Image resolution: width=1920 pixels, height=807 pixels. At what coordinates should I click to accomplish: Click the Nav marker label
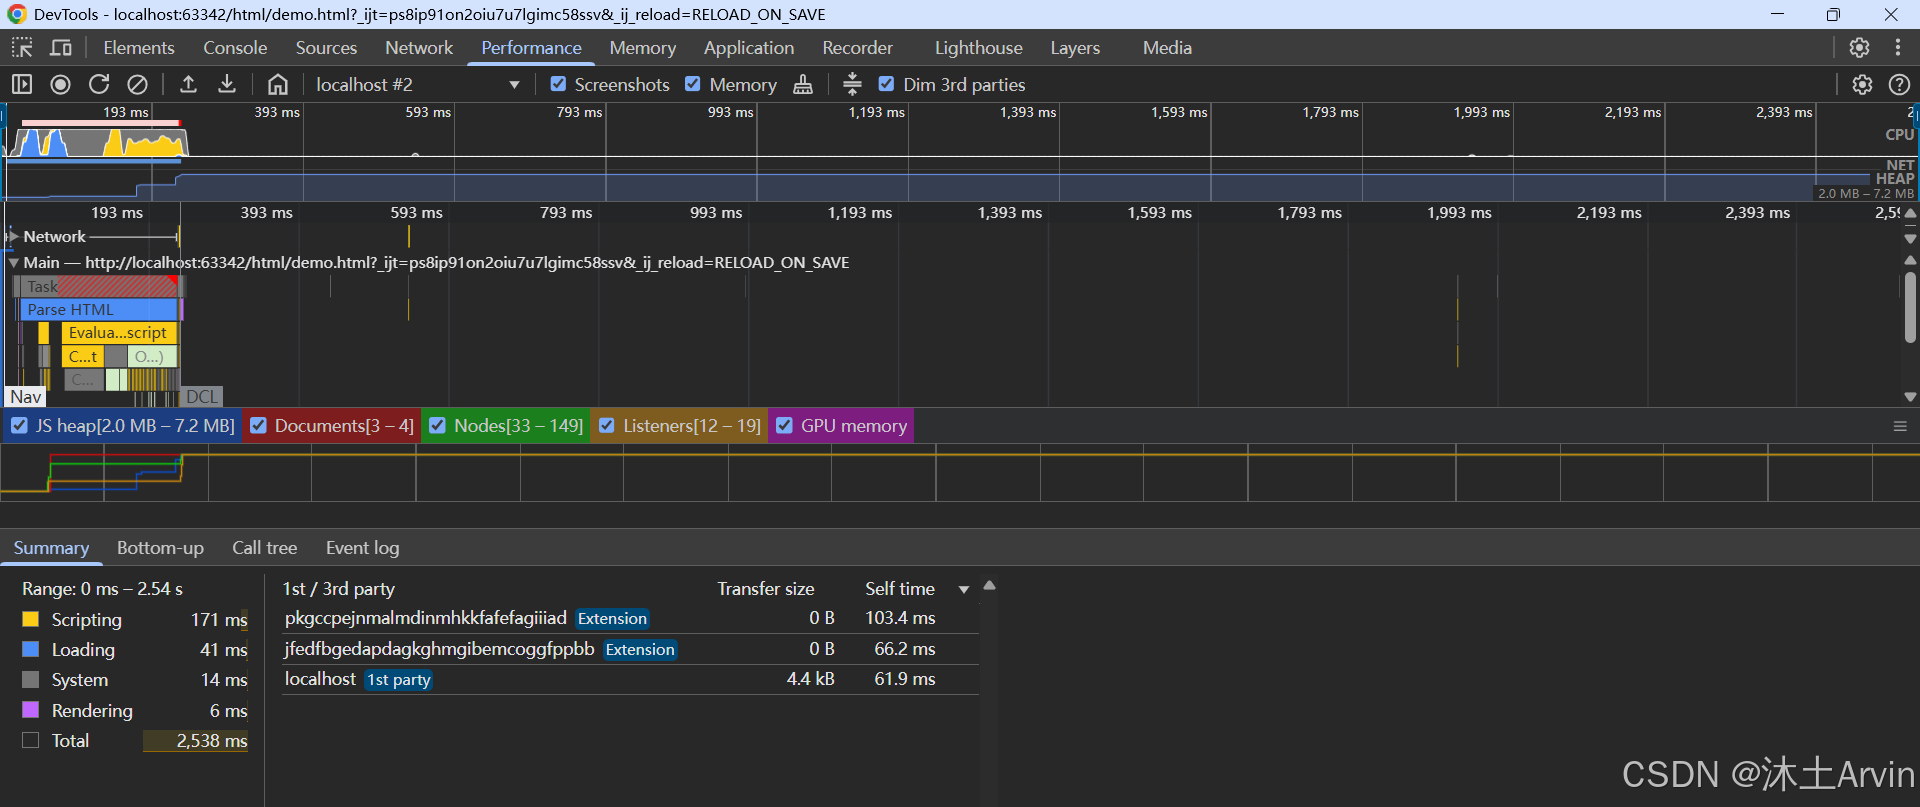coord(25,397)
